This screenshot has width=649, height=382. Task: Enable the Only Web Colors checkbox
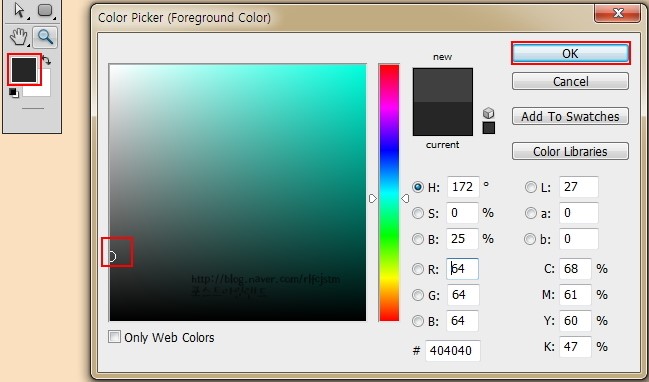pos(114,336)
